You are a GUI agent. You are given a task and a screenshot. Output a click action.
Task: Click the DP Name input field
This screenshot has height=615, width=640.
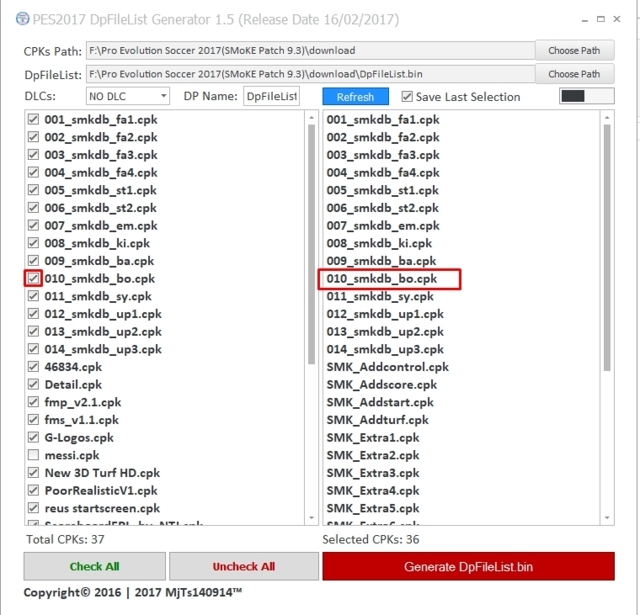coord(271,96)
